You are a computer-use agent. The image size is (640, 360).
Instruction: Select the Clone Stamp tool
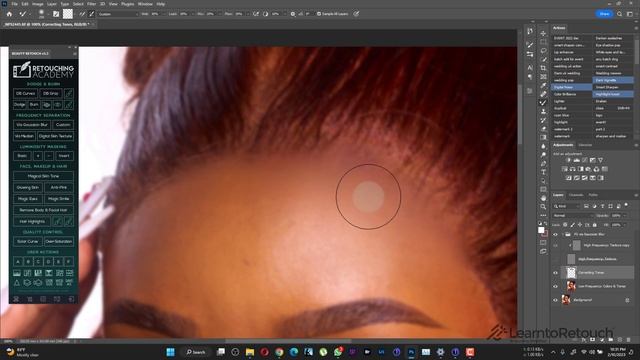(x=543, y=111)
